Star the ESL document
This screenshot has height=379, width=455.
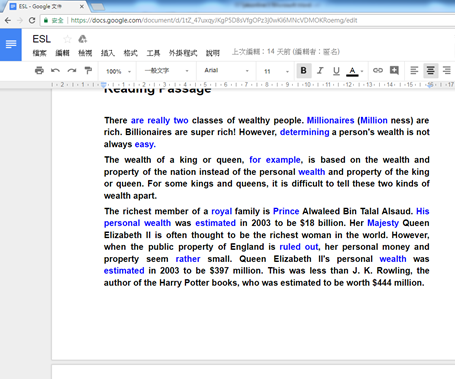[68, 39]
